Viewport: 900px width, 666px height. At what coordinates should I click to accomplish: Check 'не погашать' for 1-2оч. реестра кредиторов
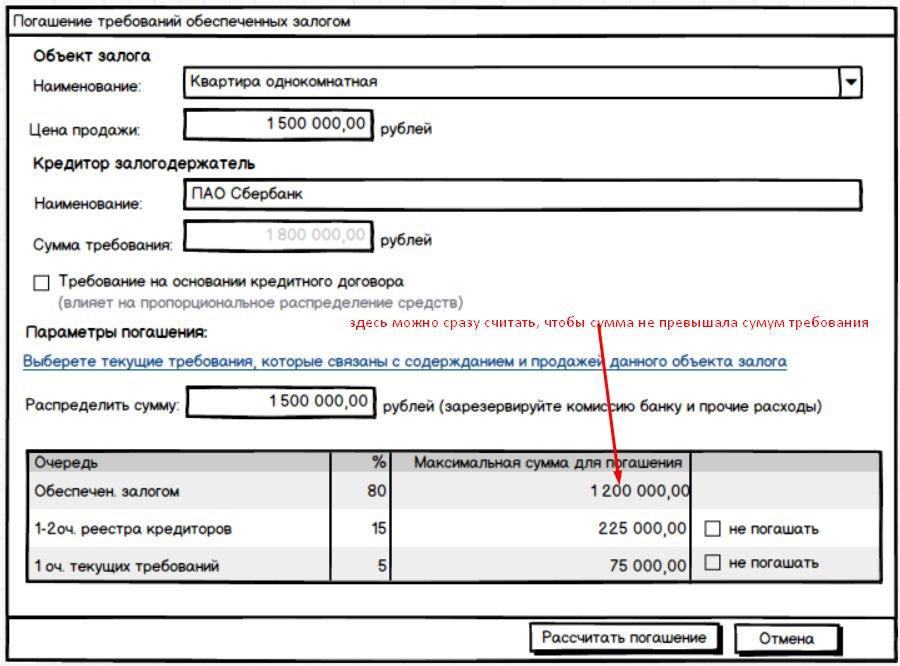pos(713,528)
